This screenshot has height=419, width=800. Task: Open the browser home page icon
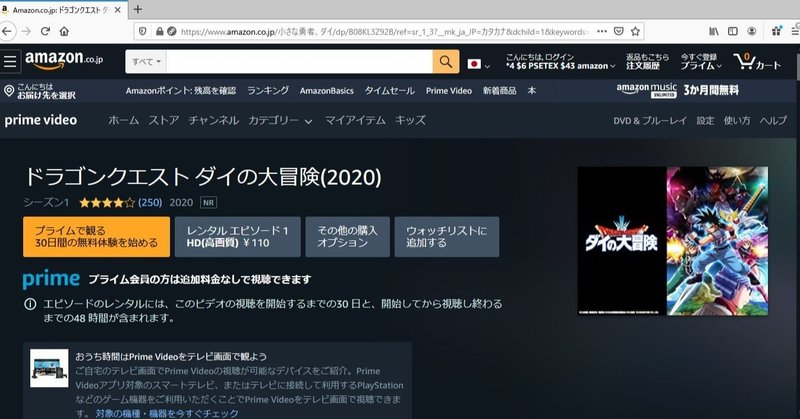[x=64, y=31]
